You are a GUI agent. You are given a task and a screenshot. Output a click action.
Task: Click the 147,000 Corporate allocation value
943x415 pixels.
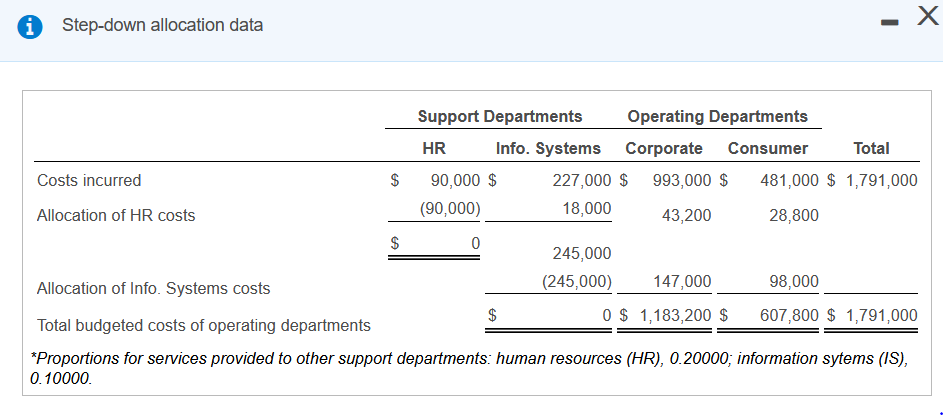point(682,281)
